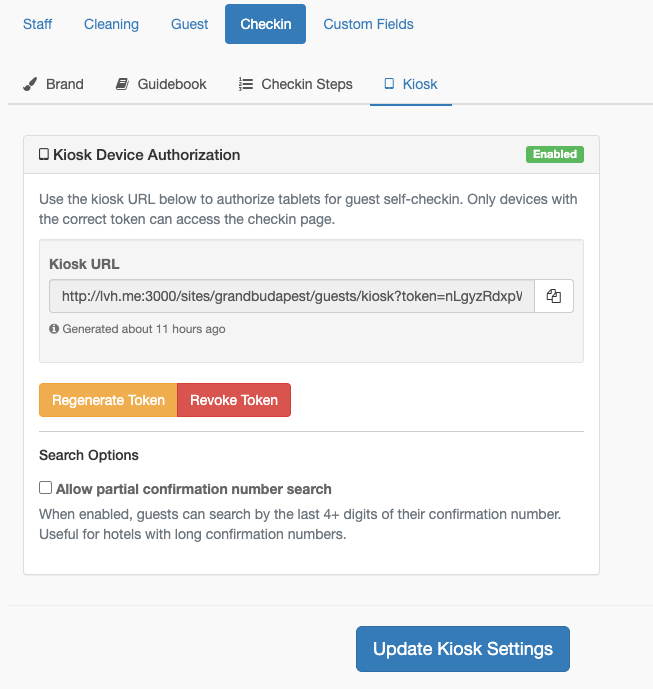653x689 pixels.
Task: Click the list icon beside Checkin Steps
Action: [x=246, y=84]
